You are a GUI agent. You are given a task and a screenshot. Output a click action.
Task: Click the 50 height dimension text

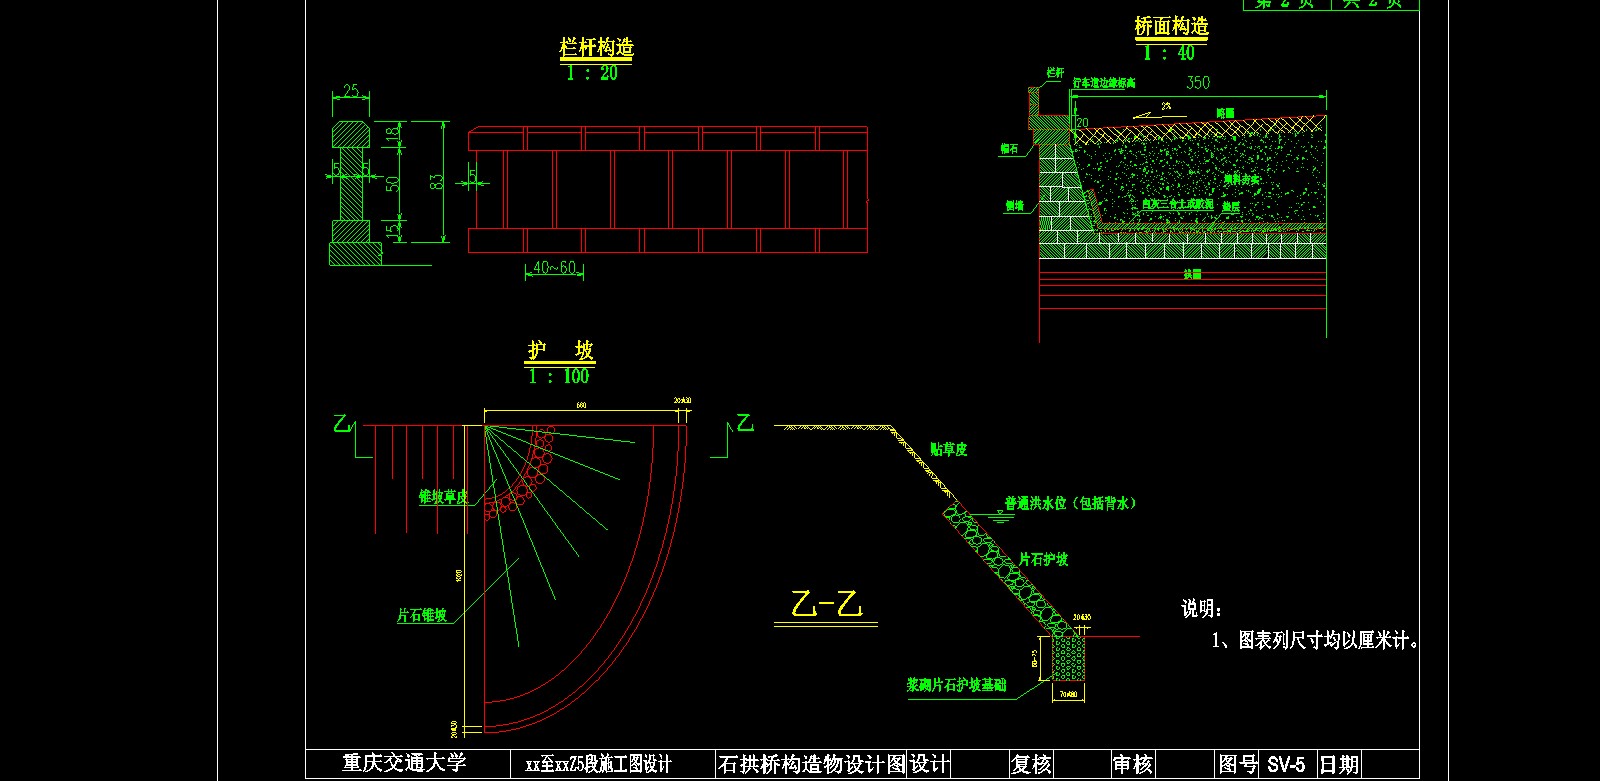392,184
